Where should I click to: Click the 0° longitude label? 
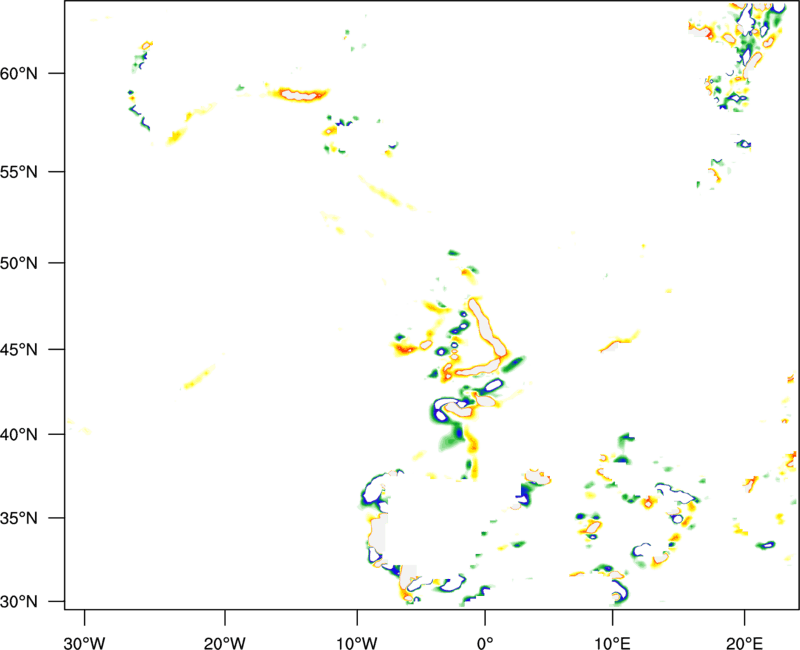pos(485,643)
